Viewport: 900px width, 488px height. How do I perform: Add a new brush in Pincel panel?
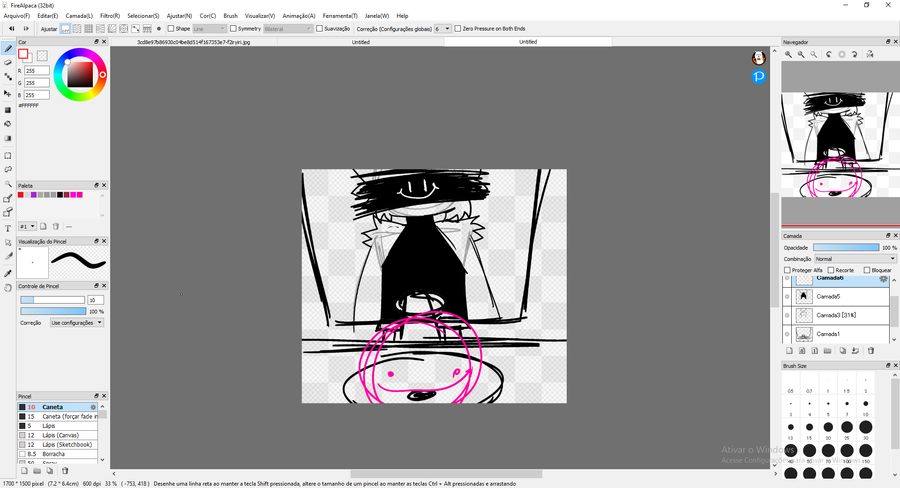click(x=24, y=471)
